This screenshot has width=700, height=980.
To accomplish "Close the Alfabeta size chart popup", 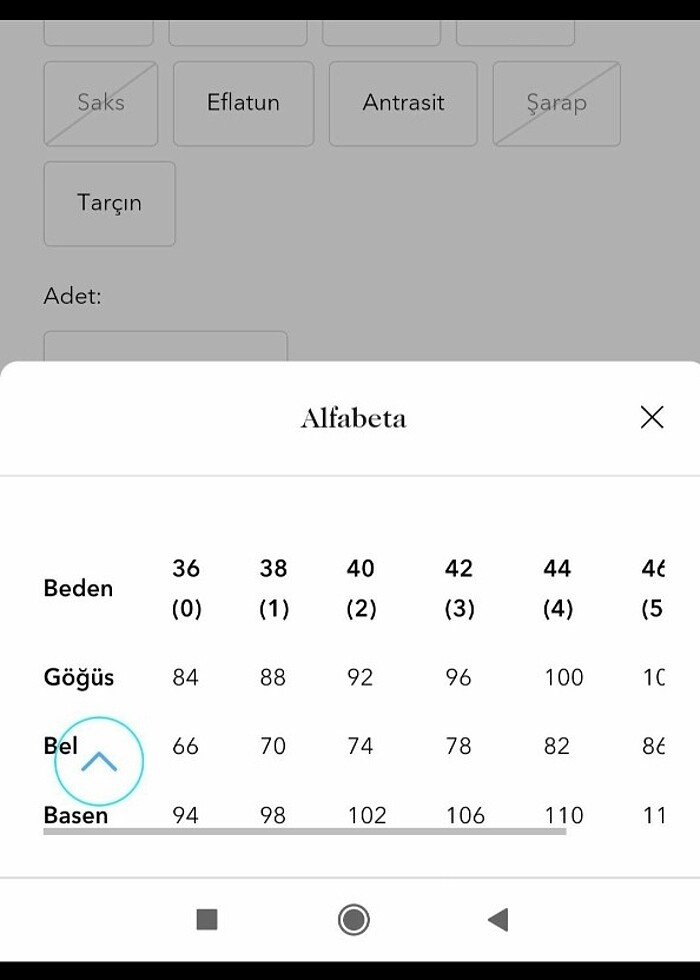I will (x=652, y=417).
